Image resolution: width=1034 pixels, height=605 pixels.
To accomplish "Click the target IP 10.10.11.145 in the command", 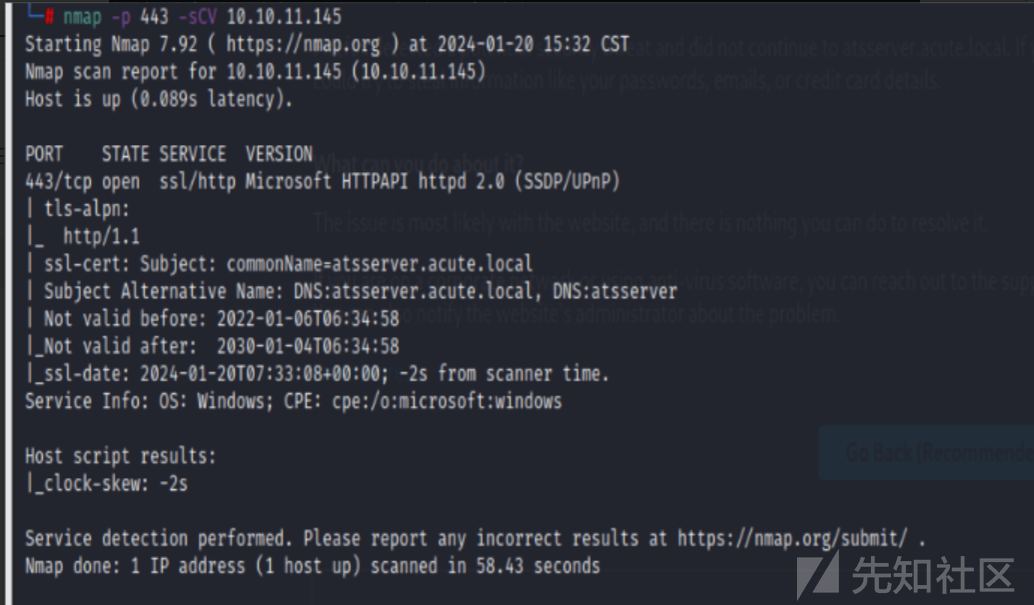I will (284, 16).
